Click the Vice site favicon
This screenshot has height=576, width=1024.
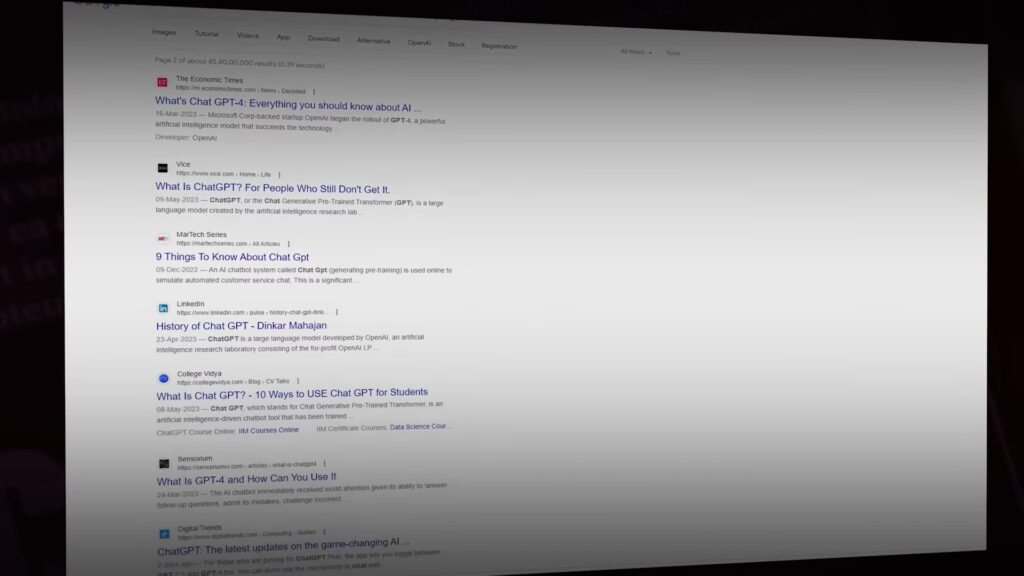tap(162, 168)
